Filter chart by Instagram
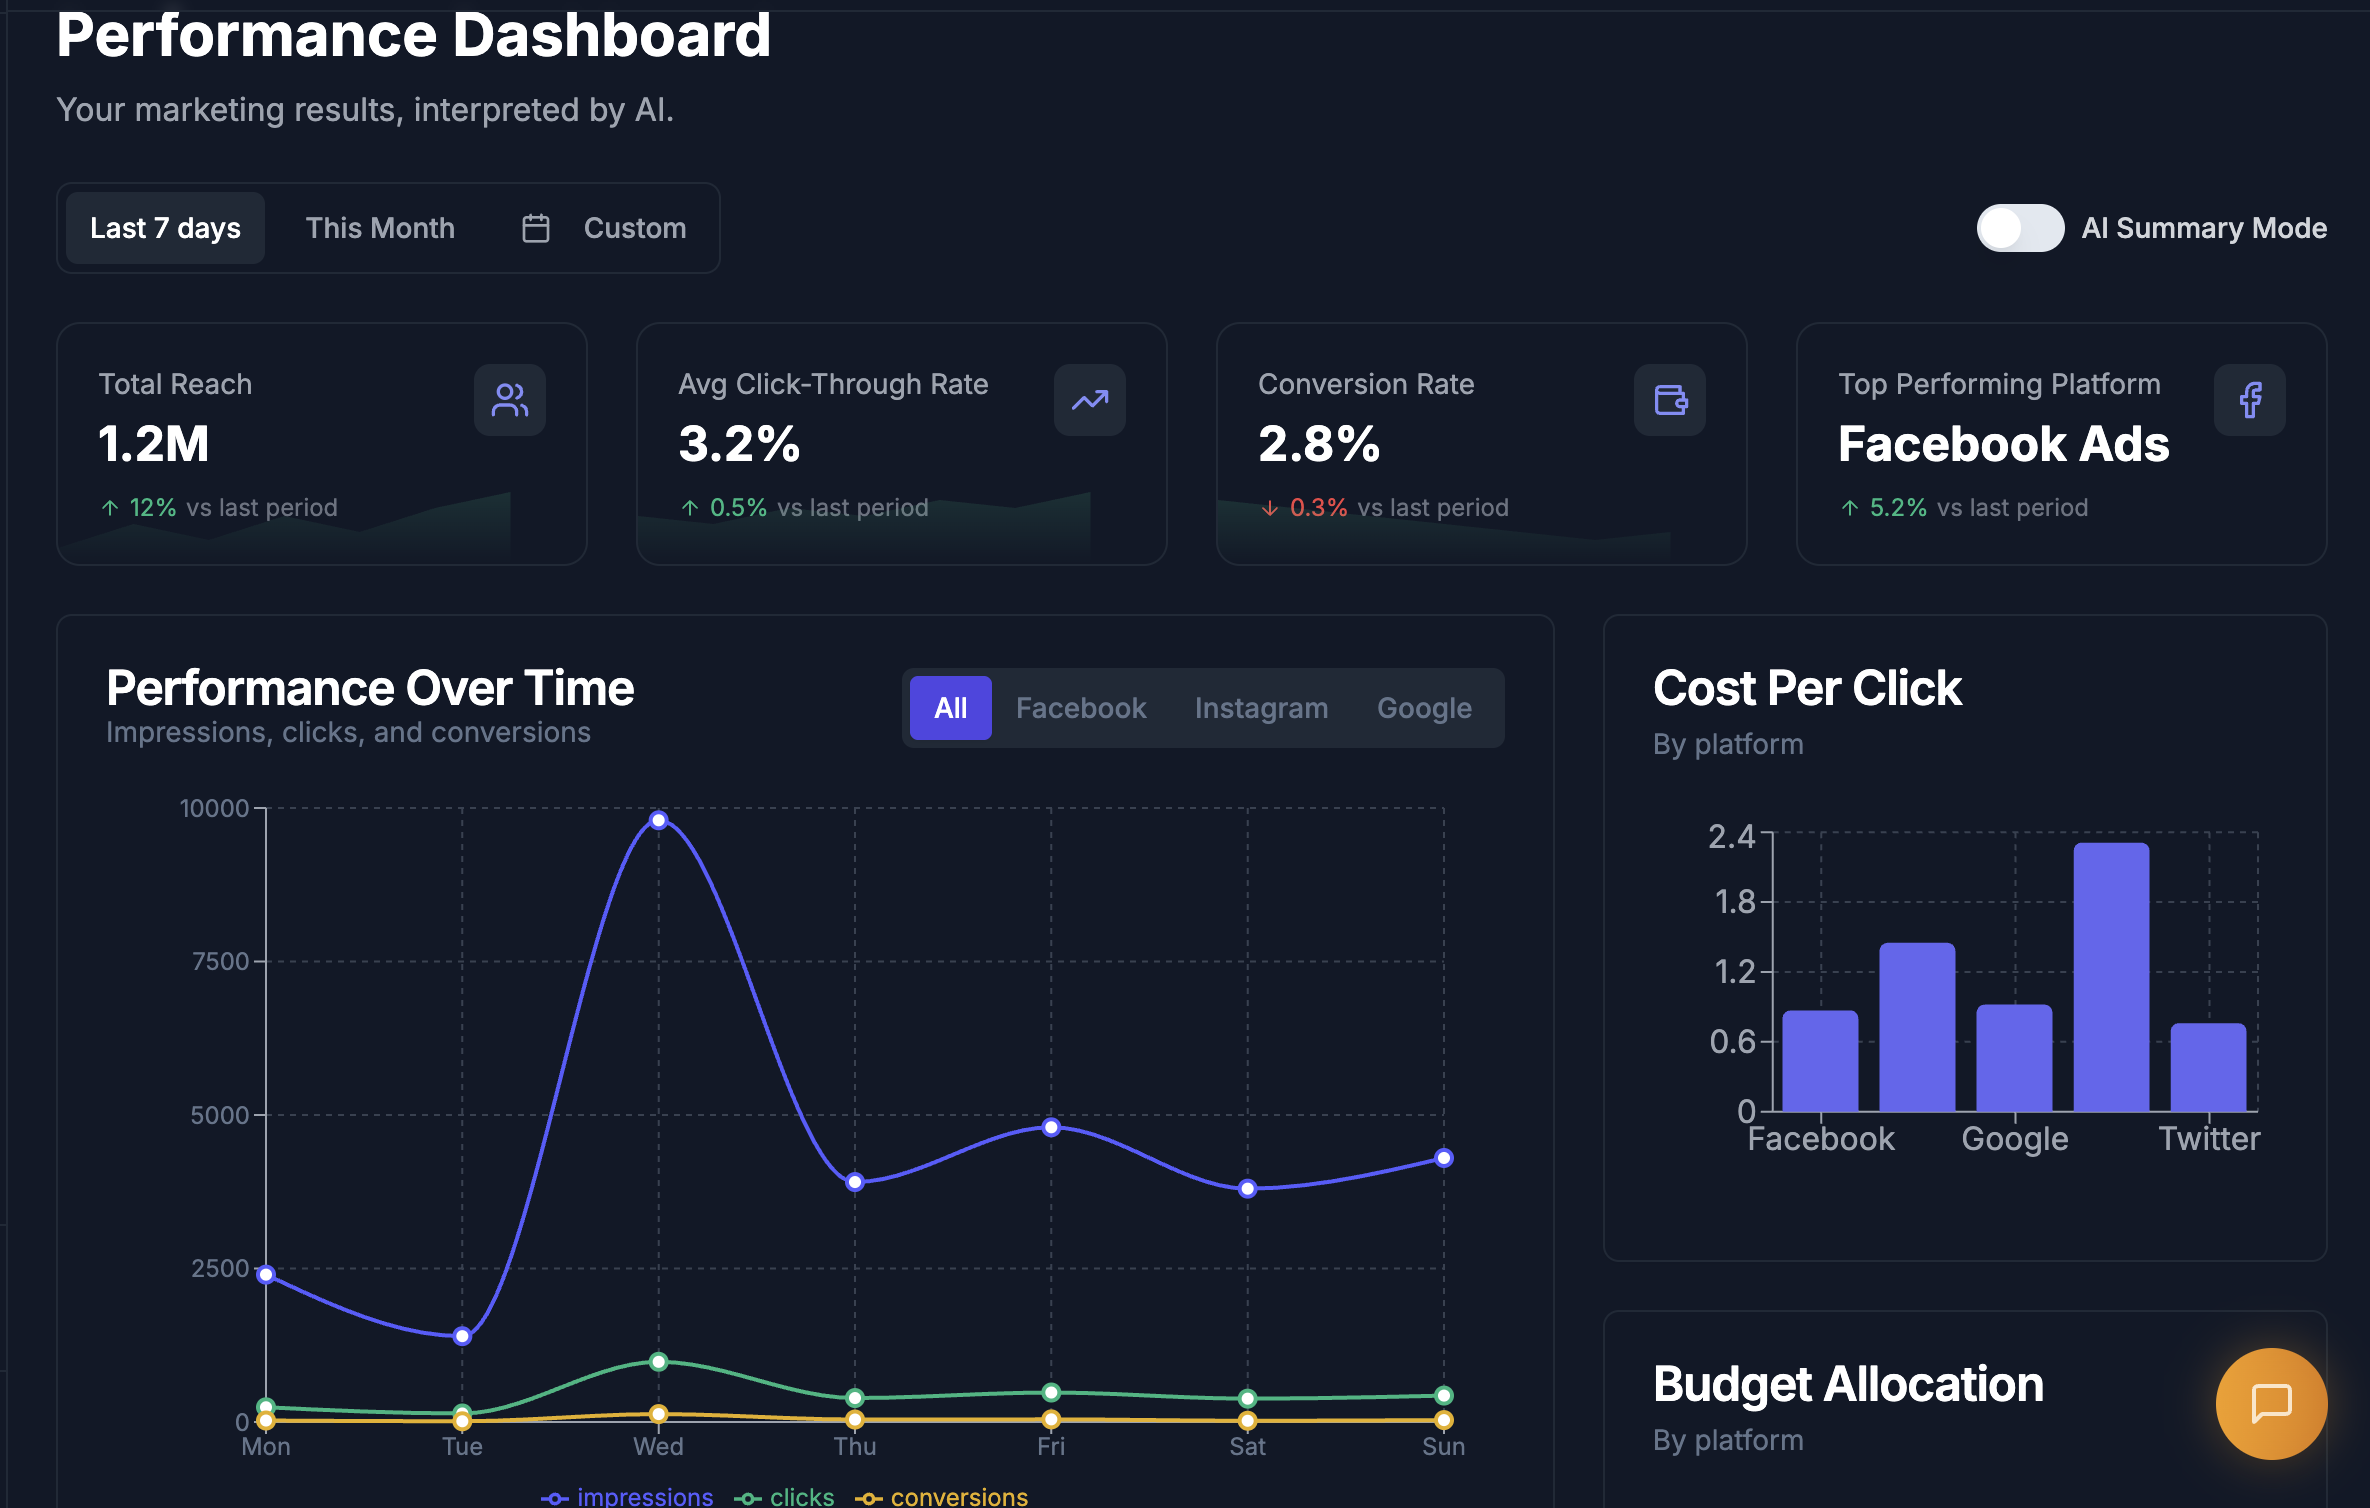This screenshot has width=2370, height=1508. (1260, 708)
